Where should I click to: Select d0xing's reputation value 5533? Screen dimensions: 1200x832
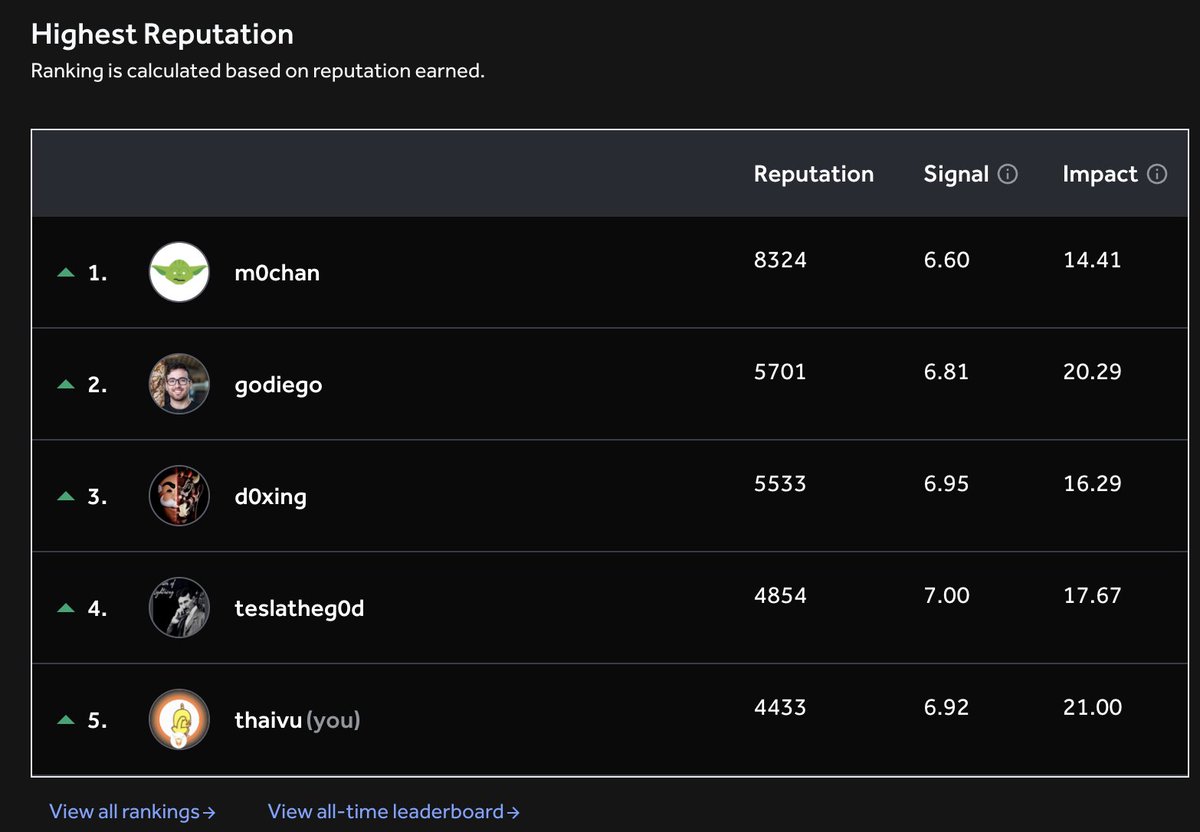click(x=780, y=484)
